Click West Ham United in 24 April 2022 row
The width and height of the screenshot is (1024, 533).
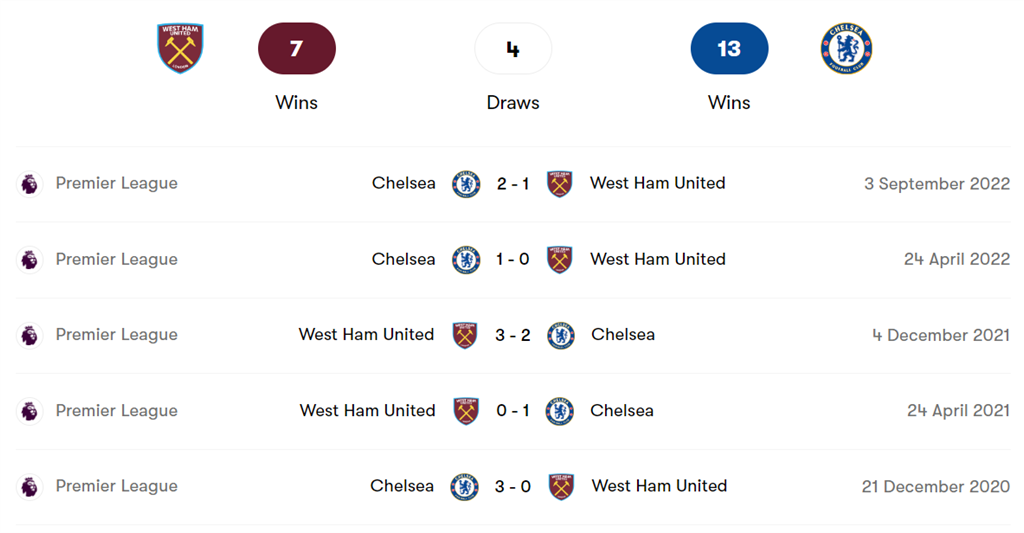[x=657, y=259]
